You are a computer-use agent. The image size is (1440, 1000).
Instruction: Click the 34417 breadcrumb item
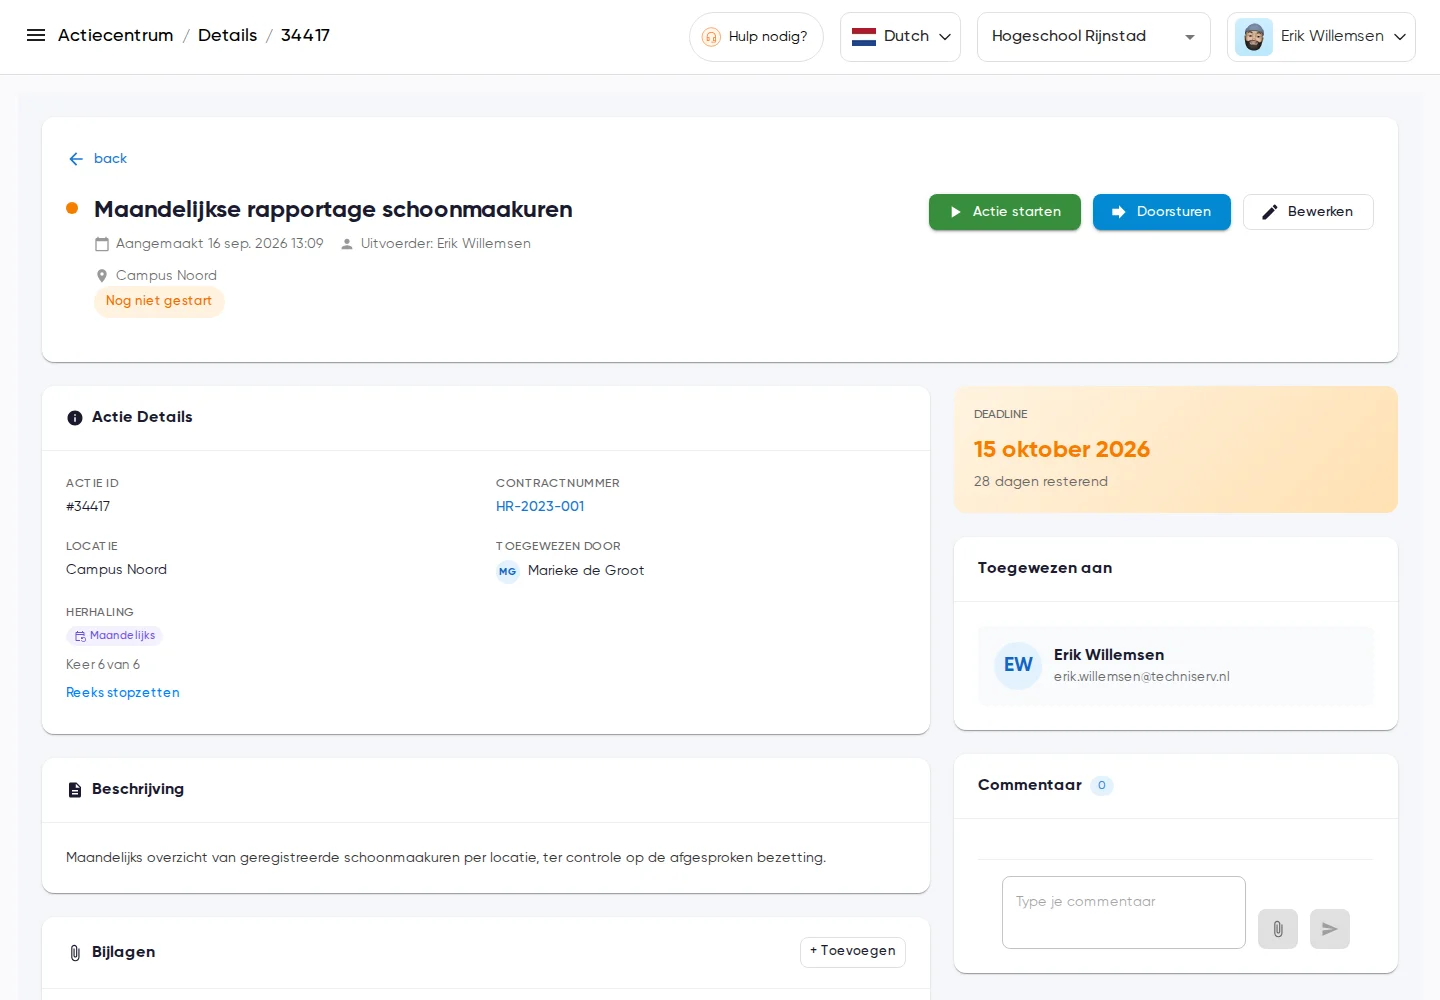point(305,35)
